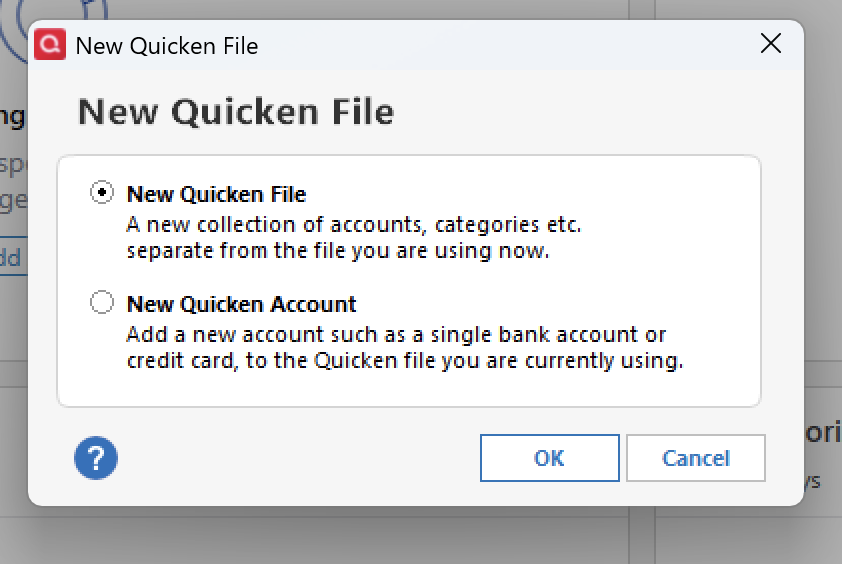
Task: Click the cut-off "ys" text below the "ori" text
Action: [813, 481]
